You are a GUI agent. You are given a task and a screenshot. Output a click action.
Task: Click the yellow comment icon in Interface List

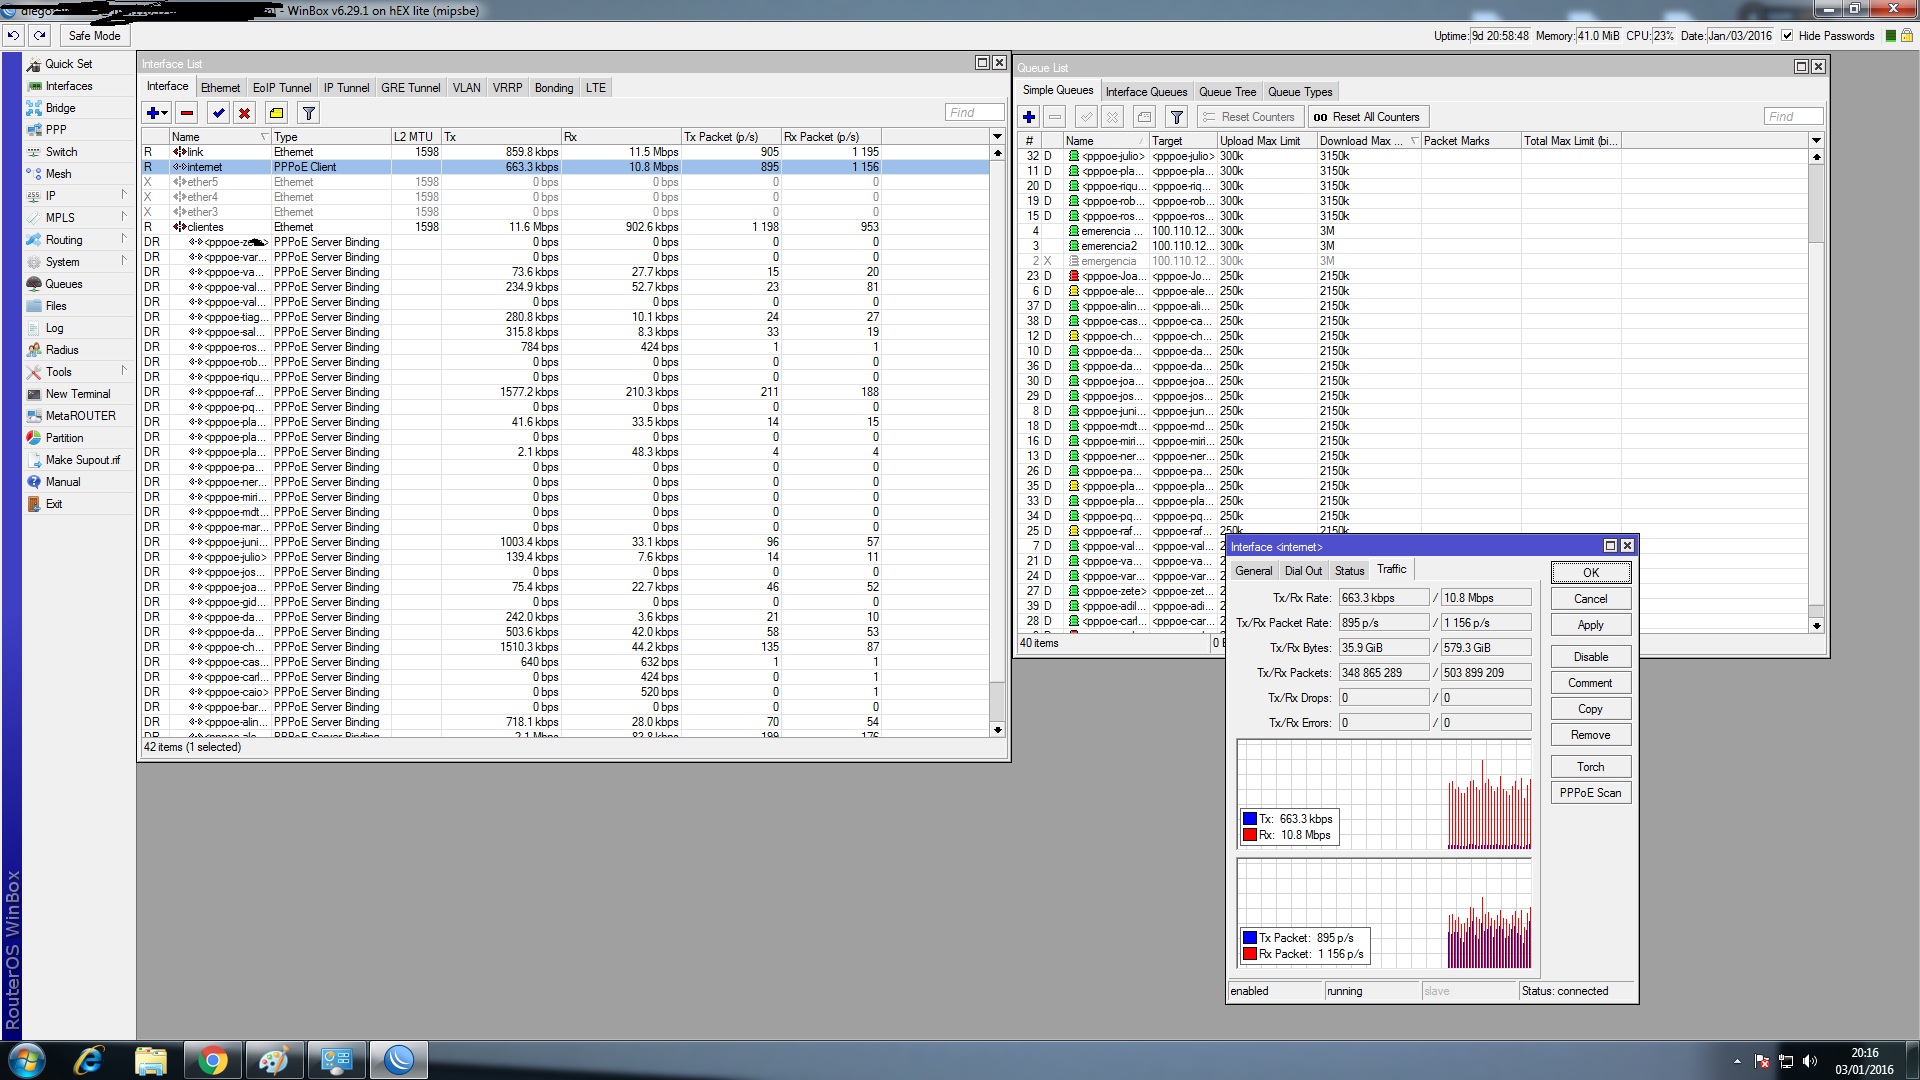277,113
